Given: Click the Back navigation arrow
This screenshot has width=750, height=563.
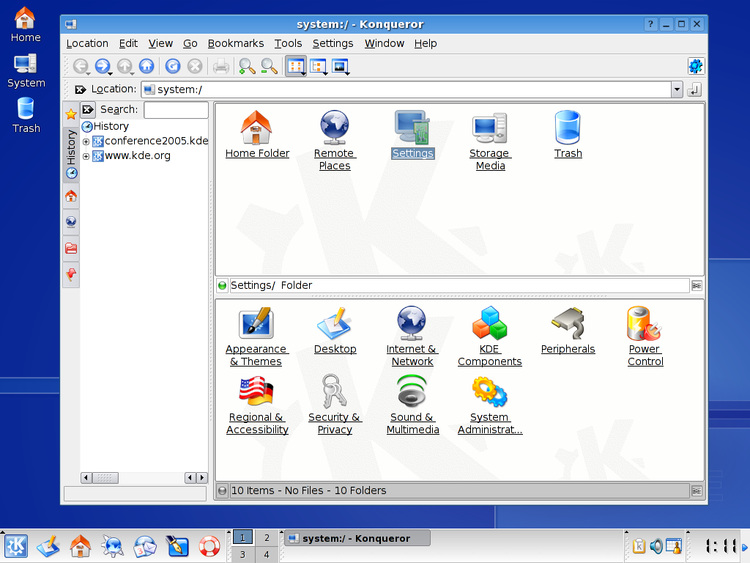Looking at the screenshot, I should [x=81, y=66].
